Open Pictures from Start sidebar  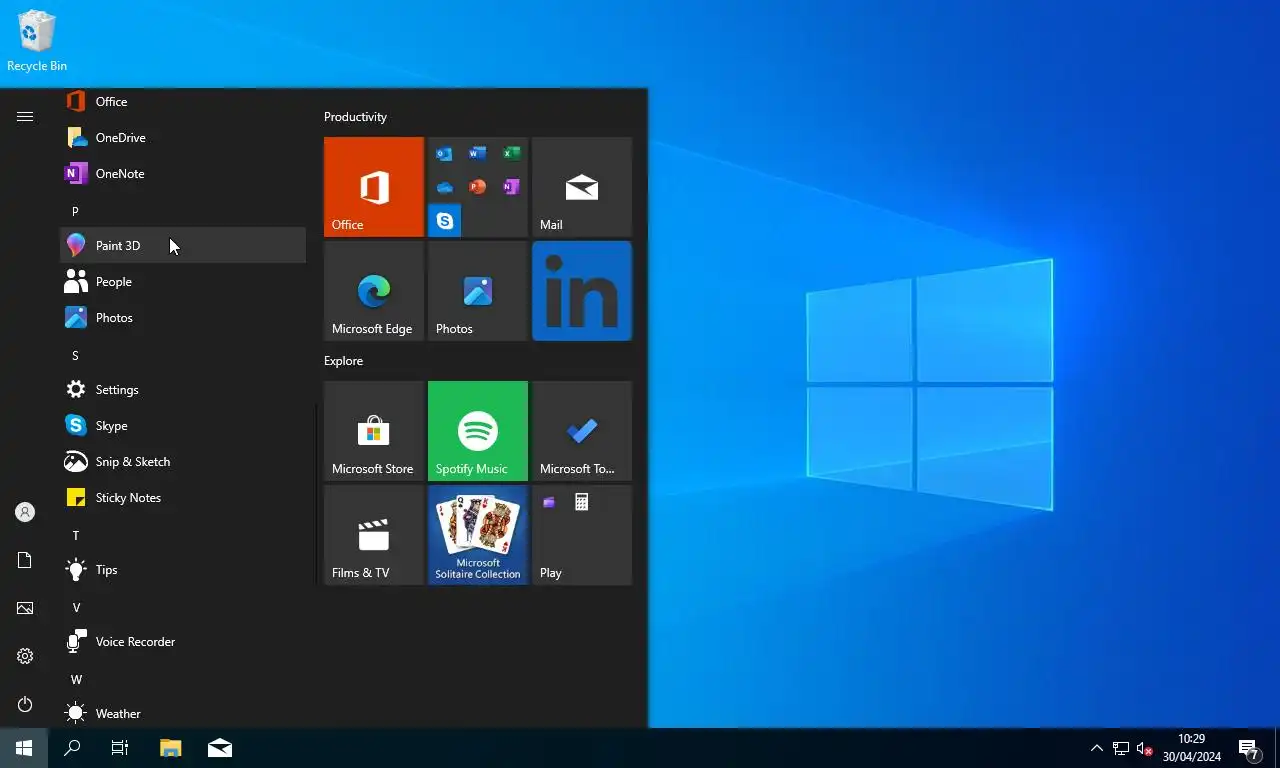click(x=25, y=608)
